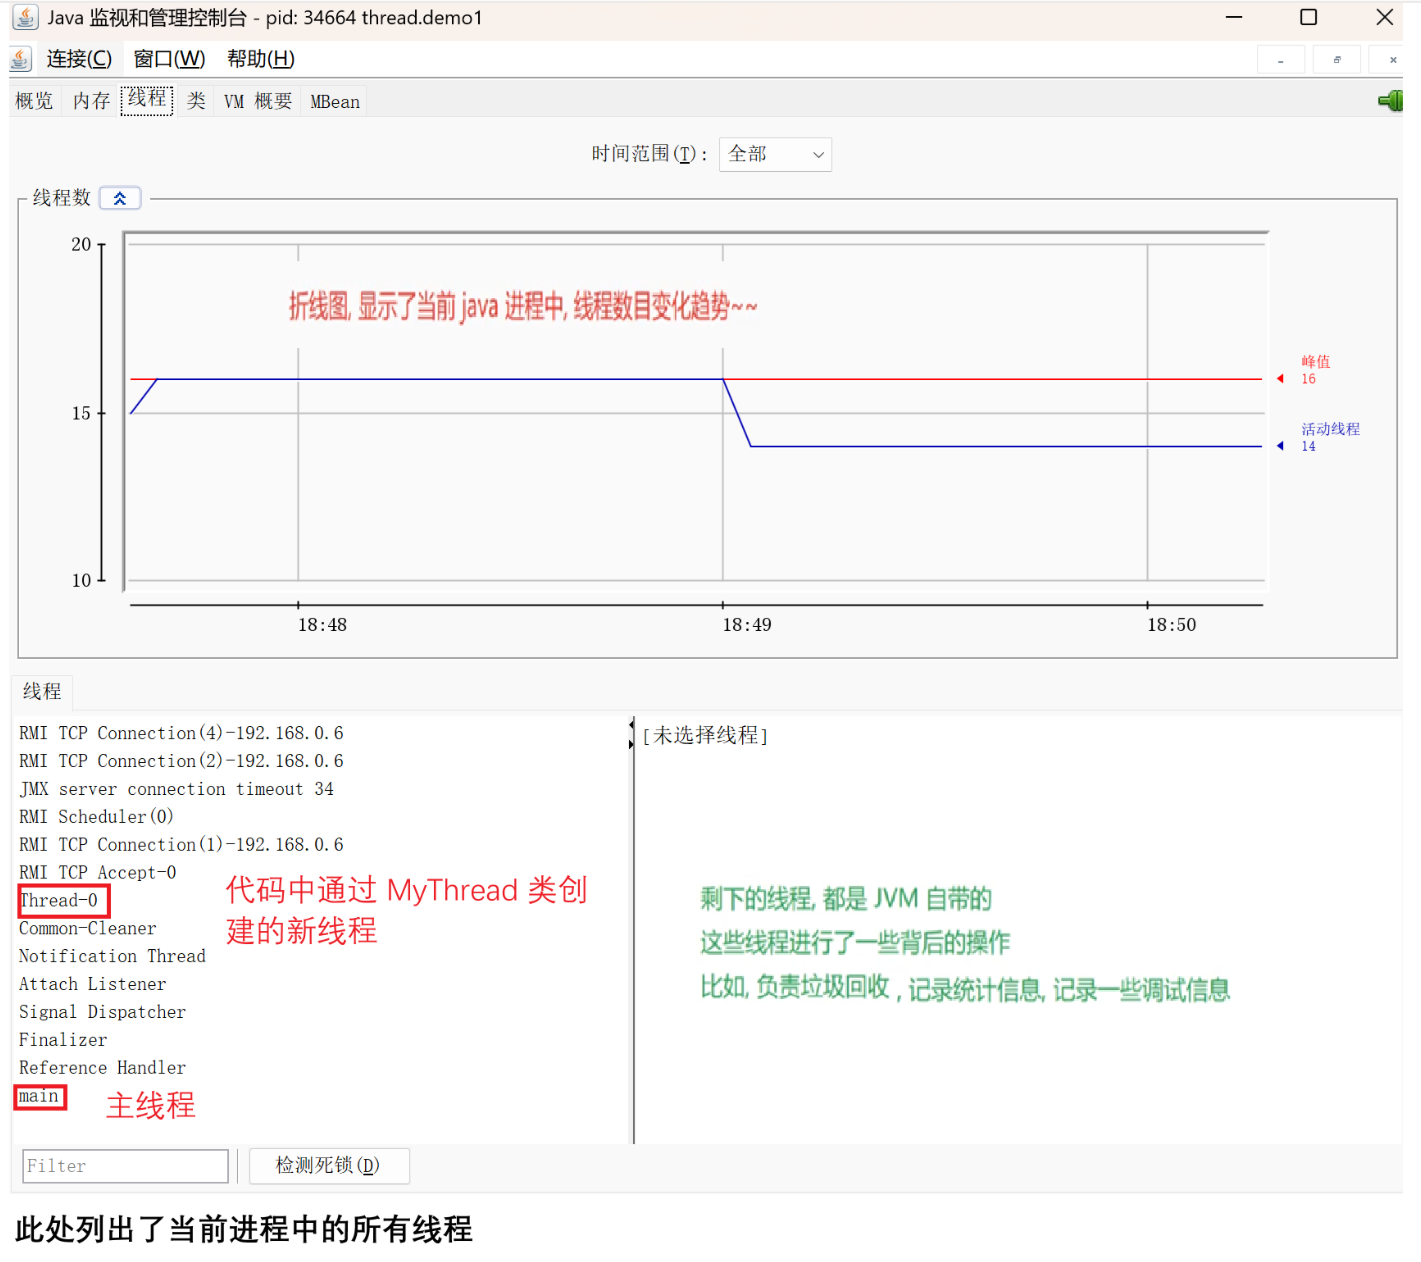Click the 峰值 16 legend label
Viewport: 1421px width, 1262px height.
click(1315, 370)
